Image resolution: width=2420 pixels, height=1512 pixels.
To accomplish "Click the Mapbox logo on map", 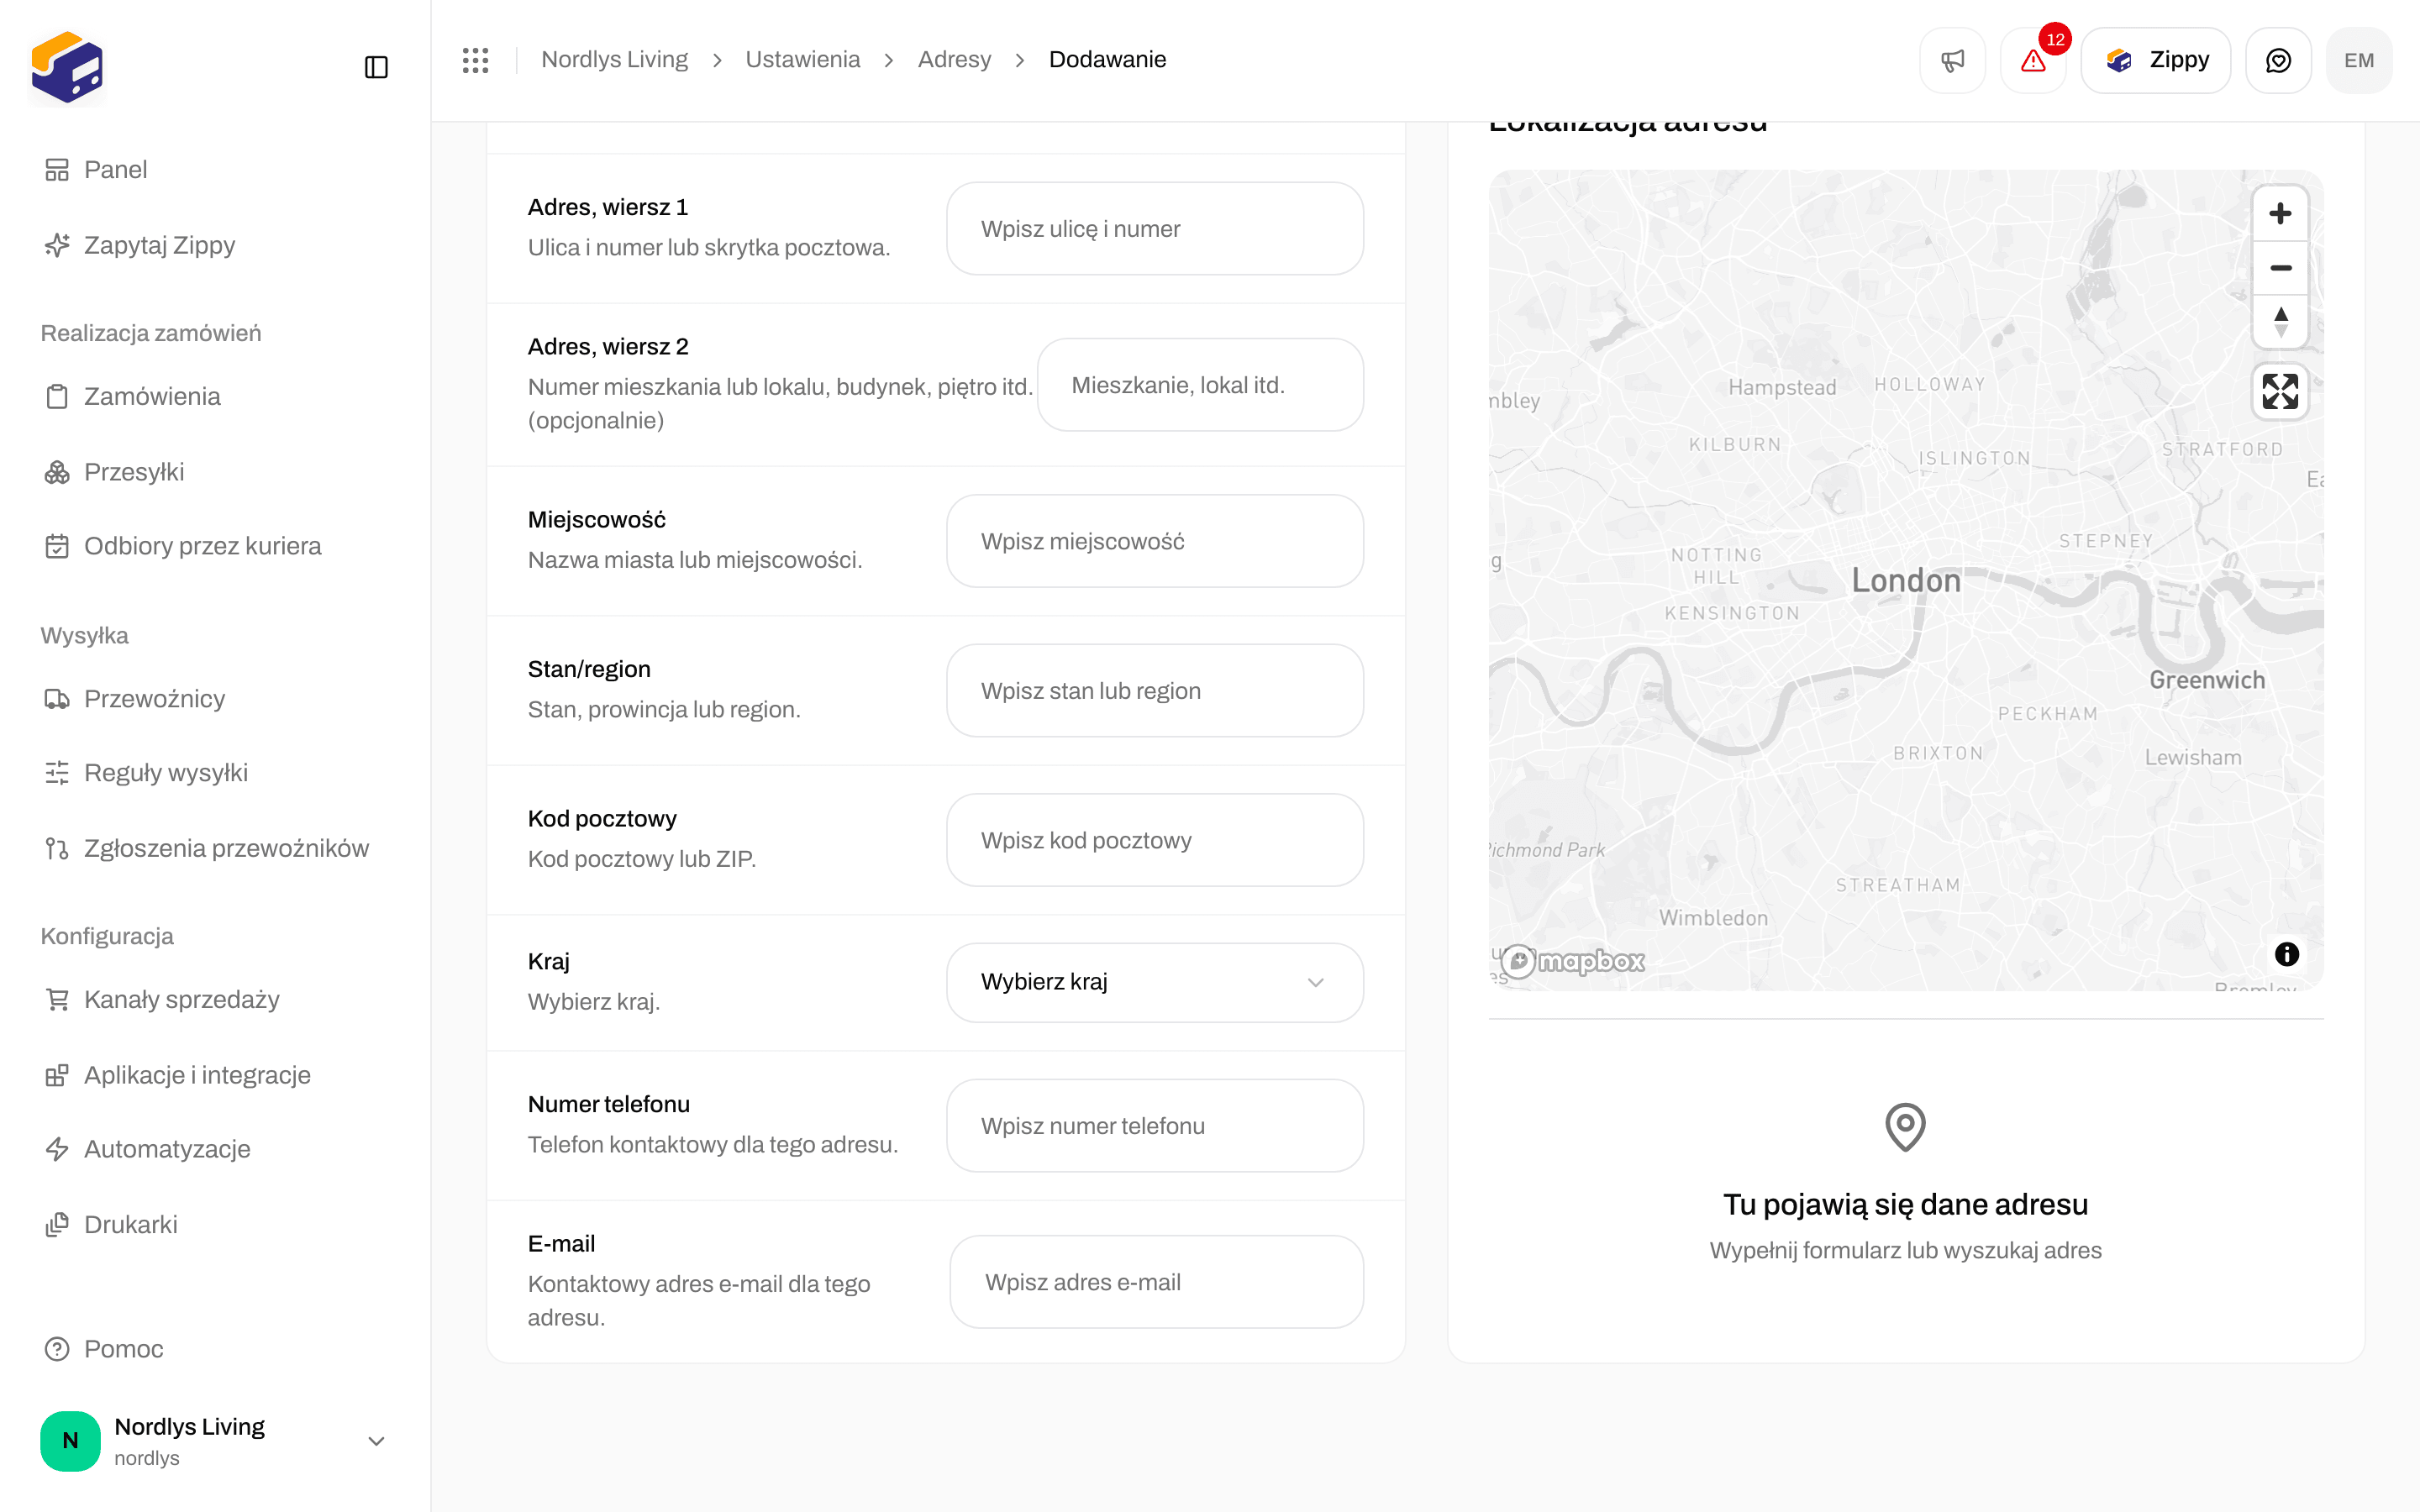I will (x=1572, y=961).
